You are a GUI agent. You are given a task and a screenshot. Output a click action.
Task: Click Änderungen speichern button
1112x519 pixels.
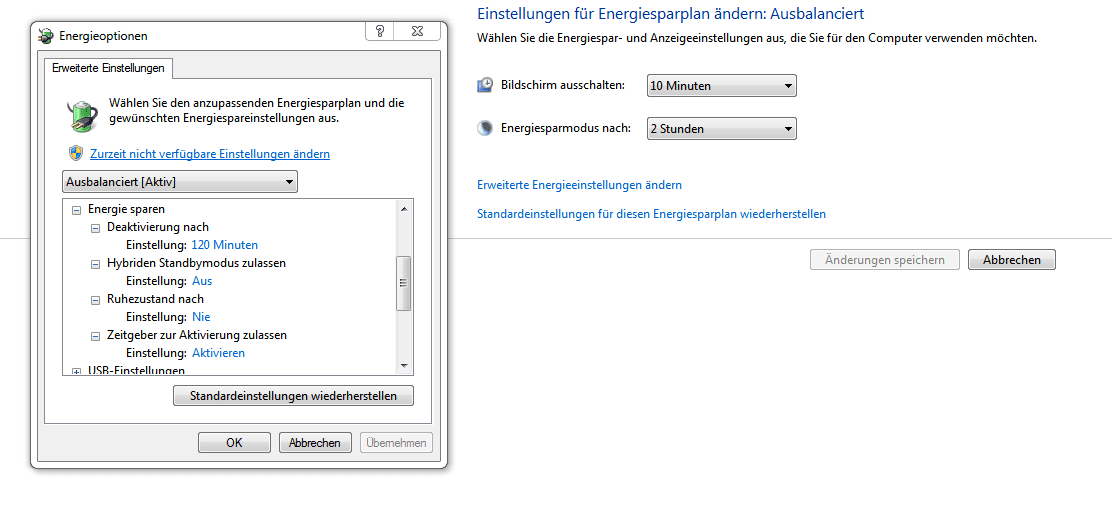pyautogui.click(x=885, y=260)
